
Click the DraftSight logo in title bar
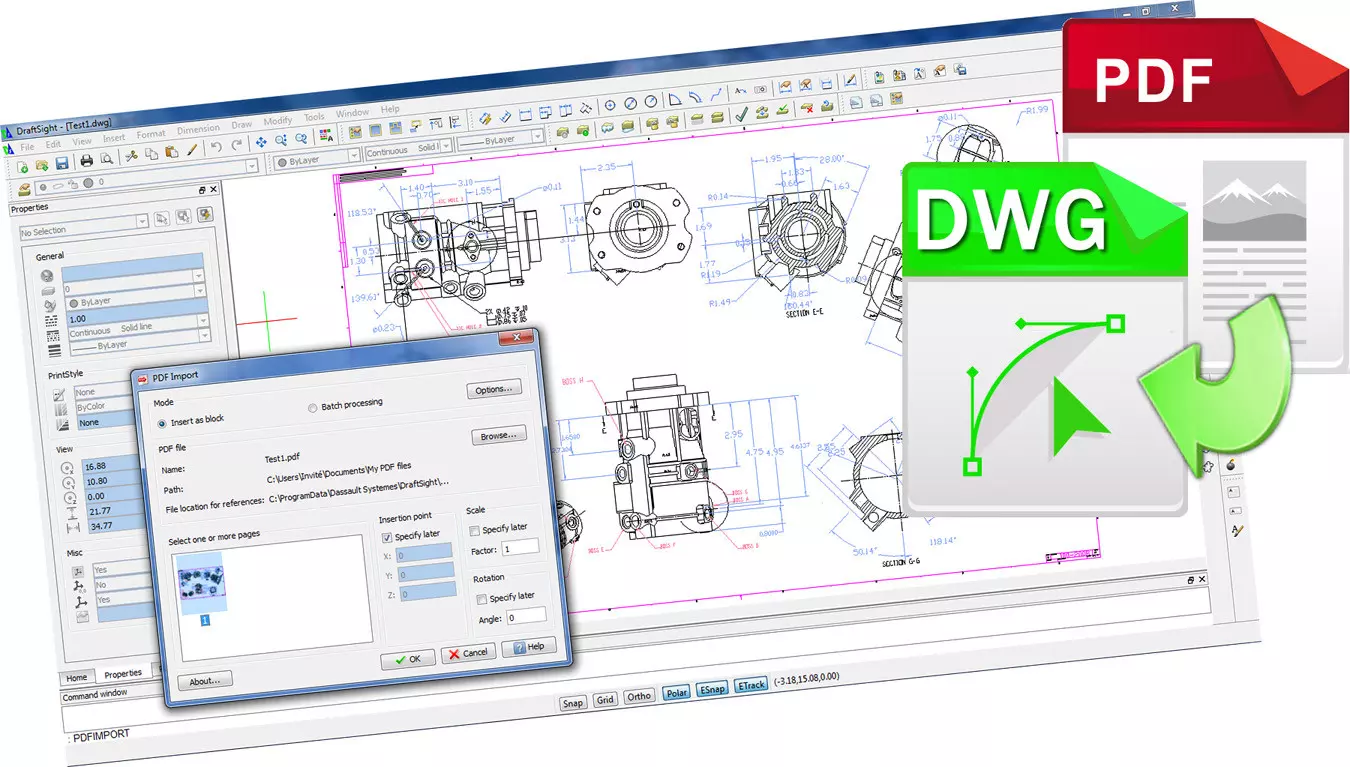tap(8, 133)
